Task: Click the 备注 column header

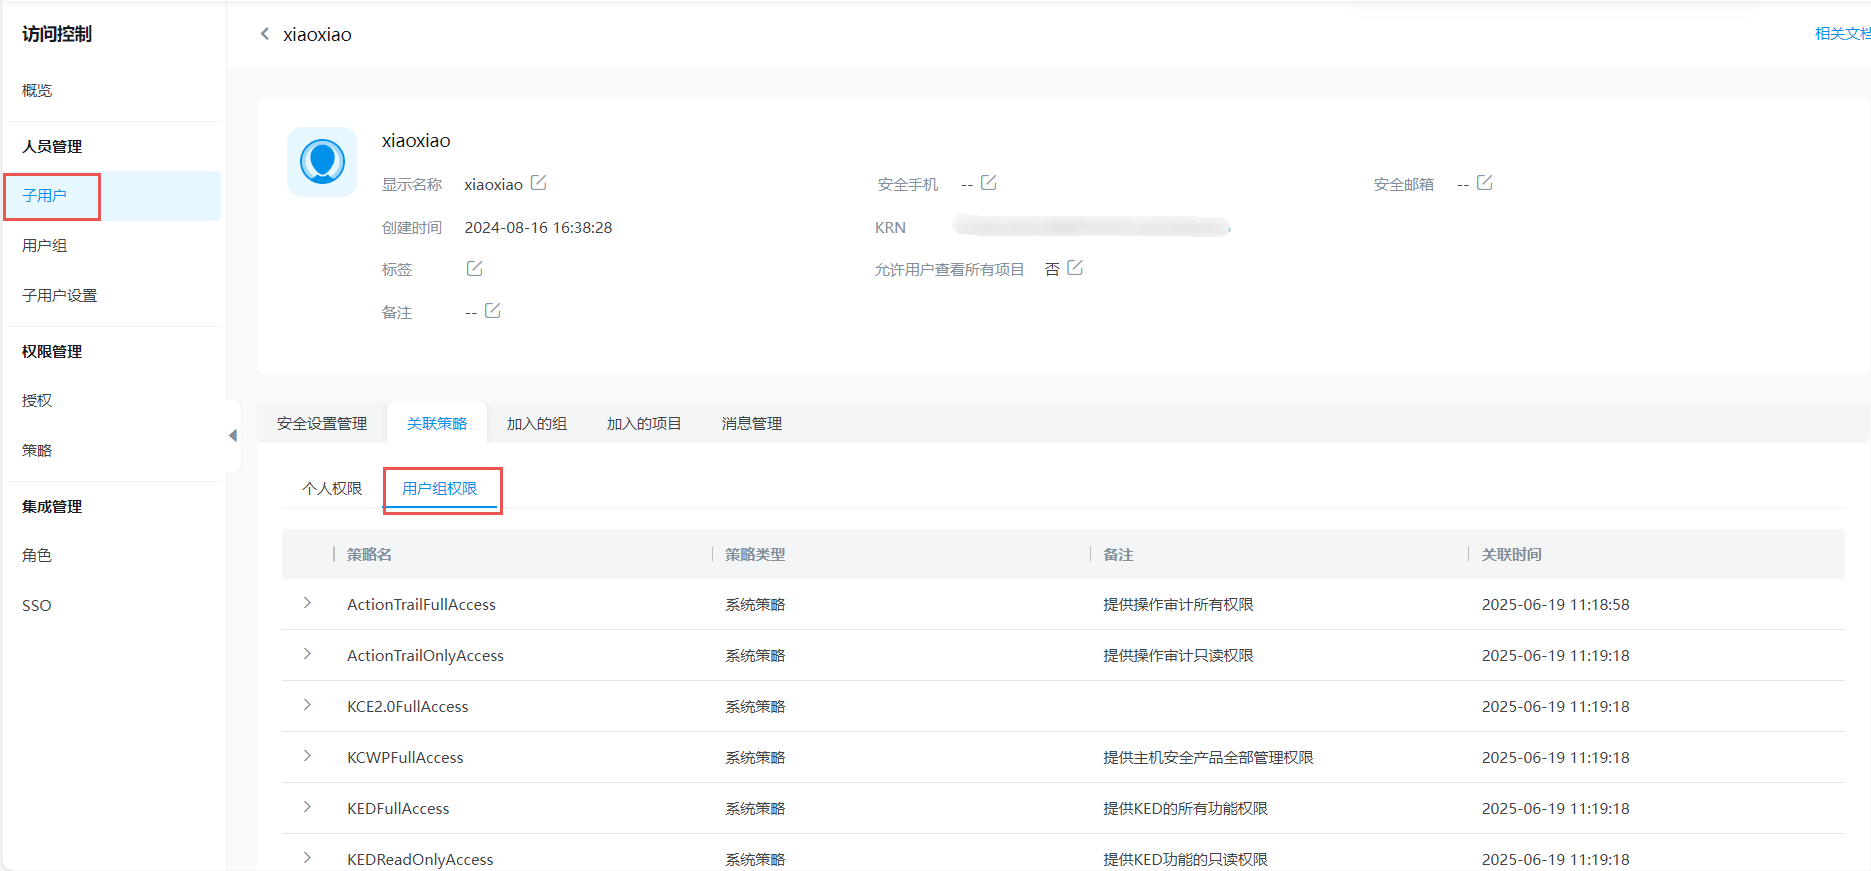Action: coord(1118,555)
